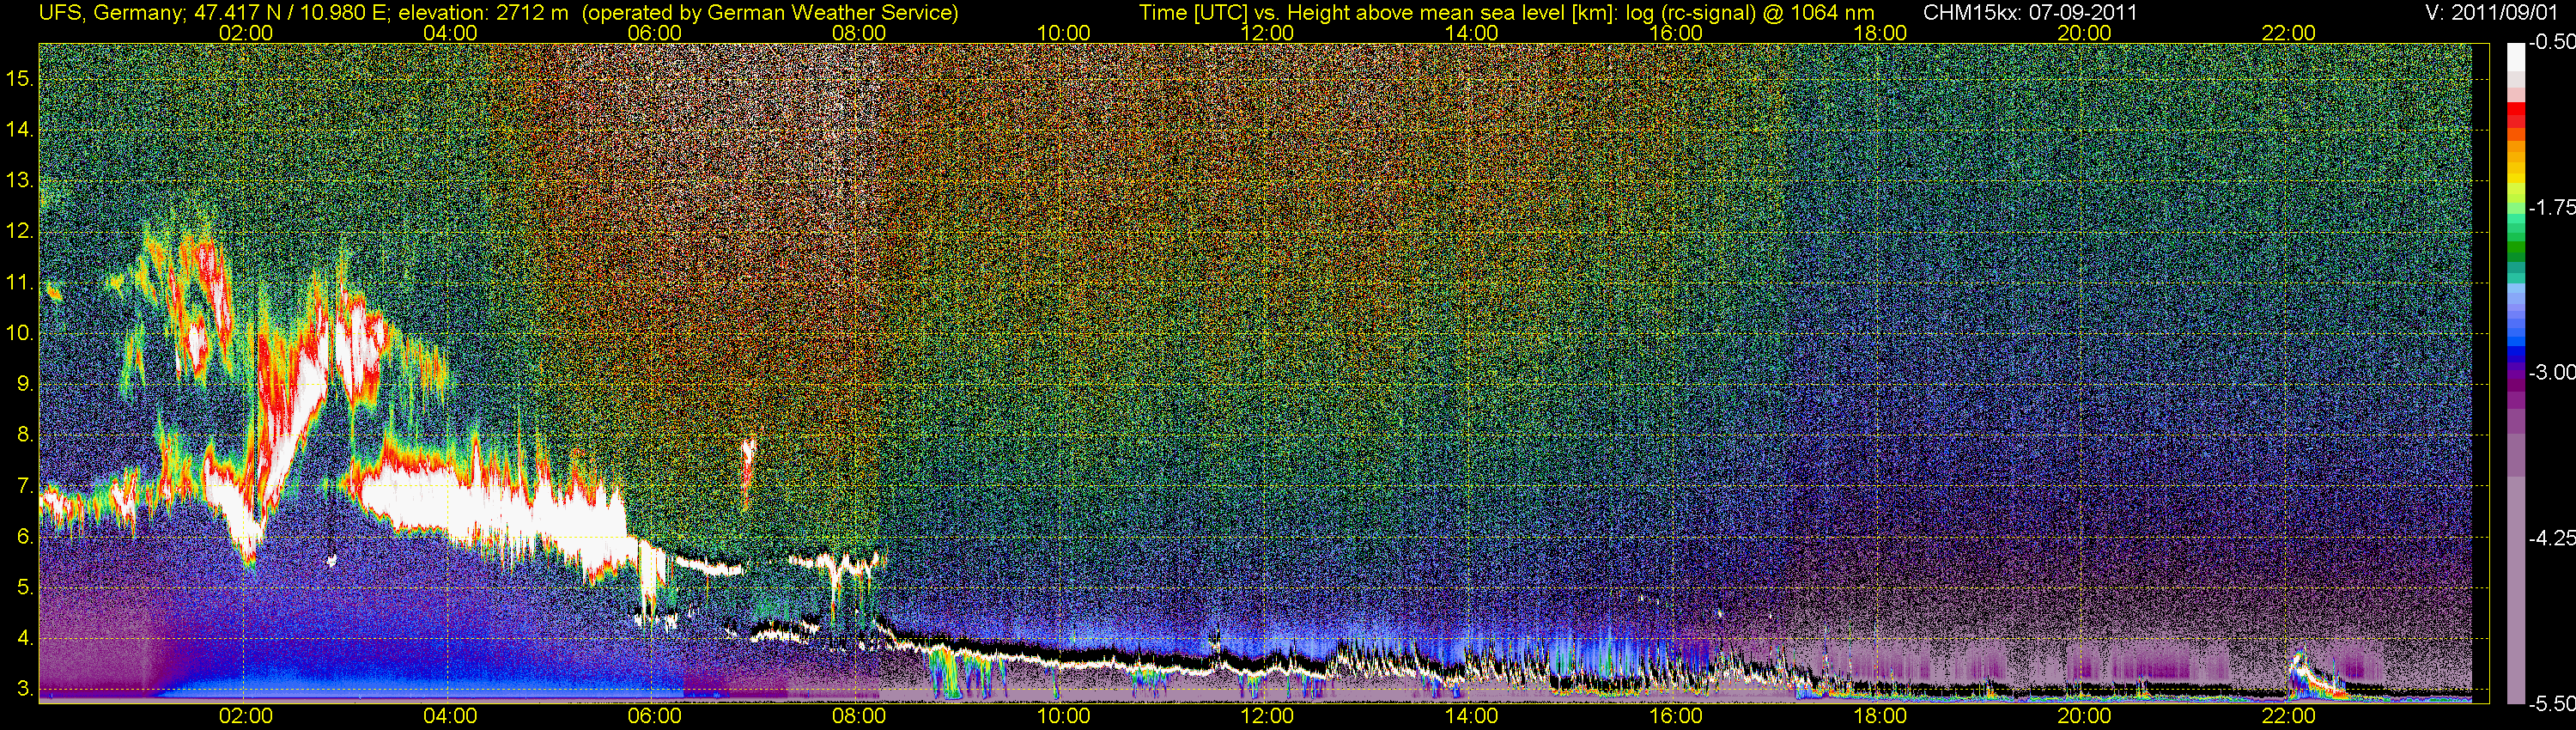Click the "06:00" label on the bottom time axis
This screenshot has width=2576, height=730.
pos(654,716)
